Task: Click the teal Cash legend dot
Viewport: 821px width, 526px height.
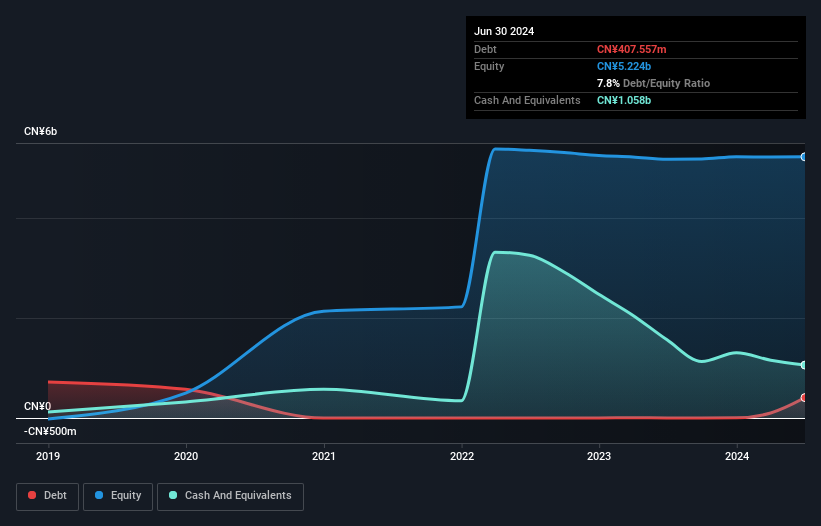Action: click(173, 495)
